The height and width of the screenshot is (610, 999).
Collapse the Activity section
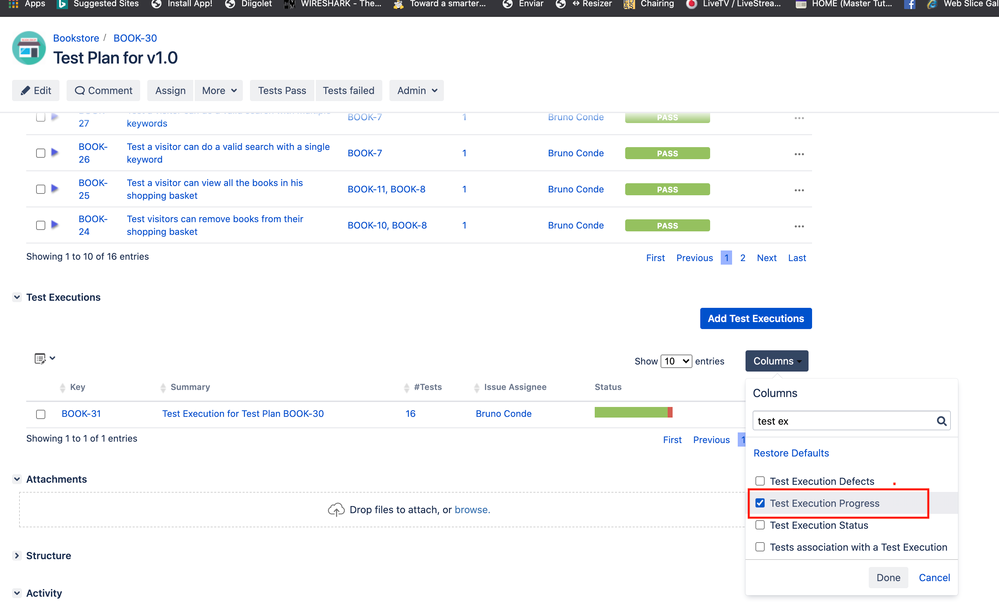[17, 593]
